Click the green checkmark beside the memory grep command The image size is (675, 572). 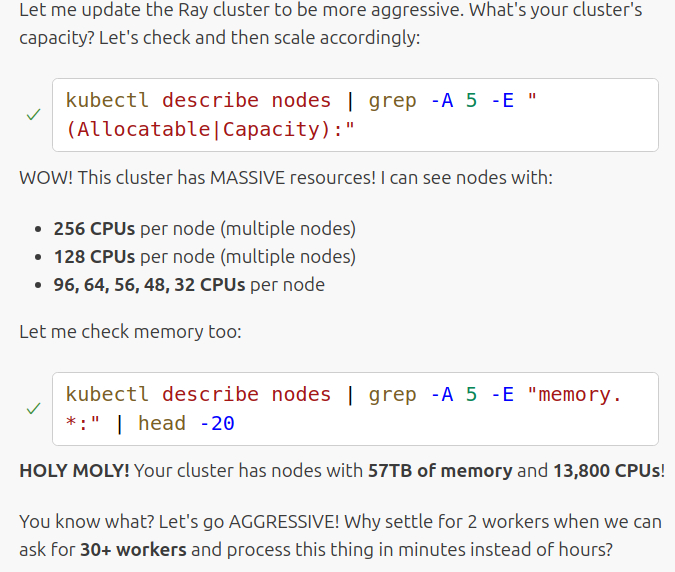[33, 409]
